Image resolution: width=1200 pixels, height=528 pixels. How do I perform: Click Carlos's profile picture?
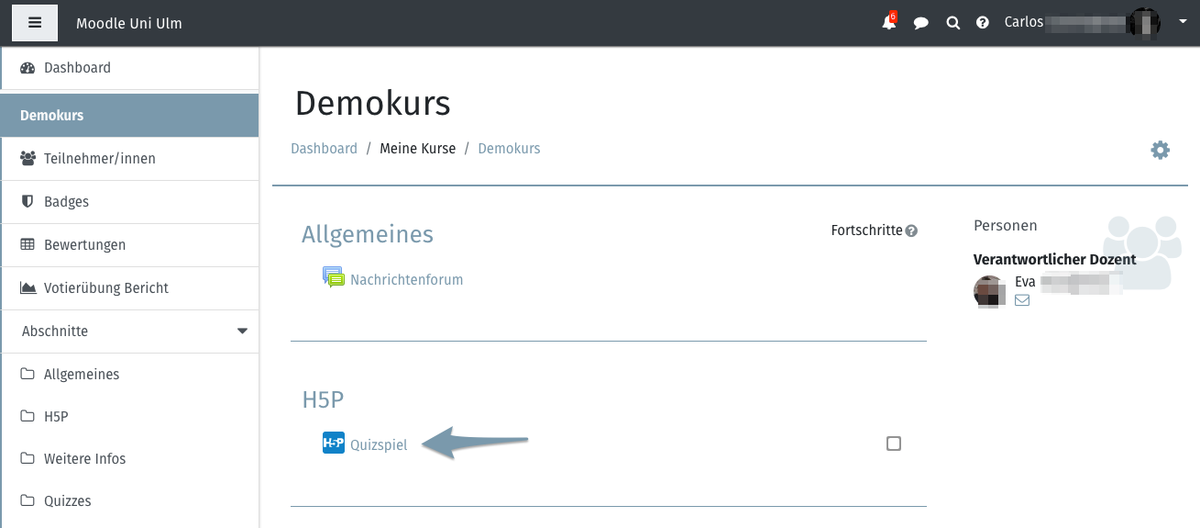1142,22
